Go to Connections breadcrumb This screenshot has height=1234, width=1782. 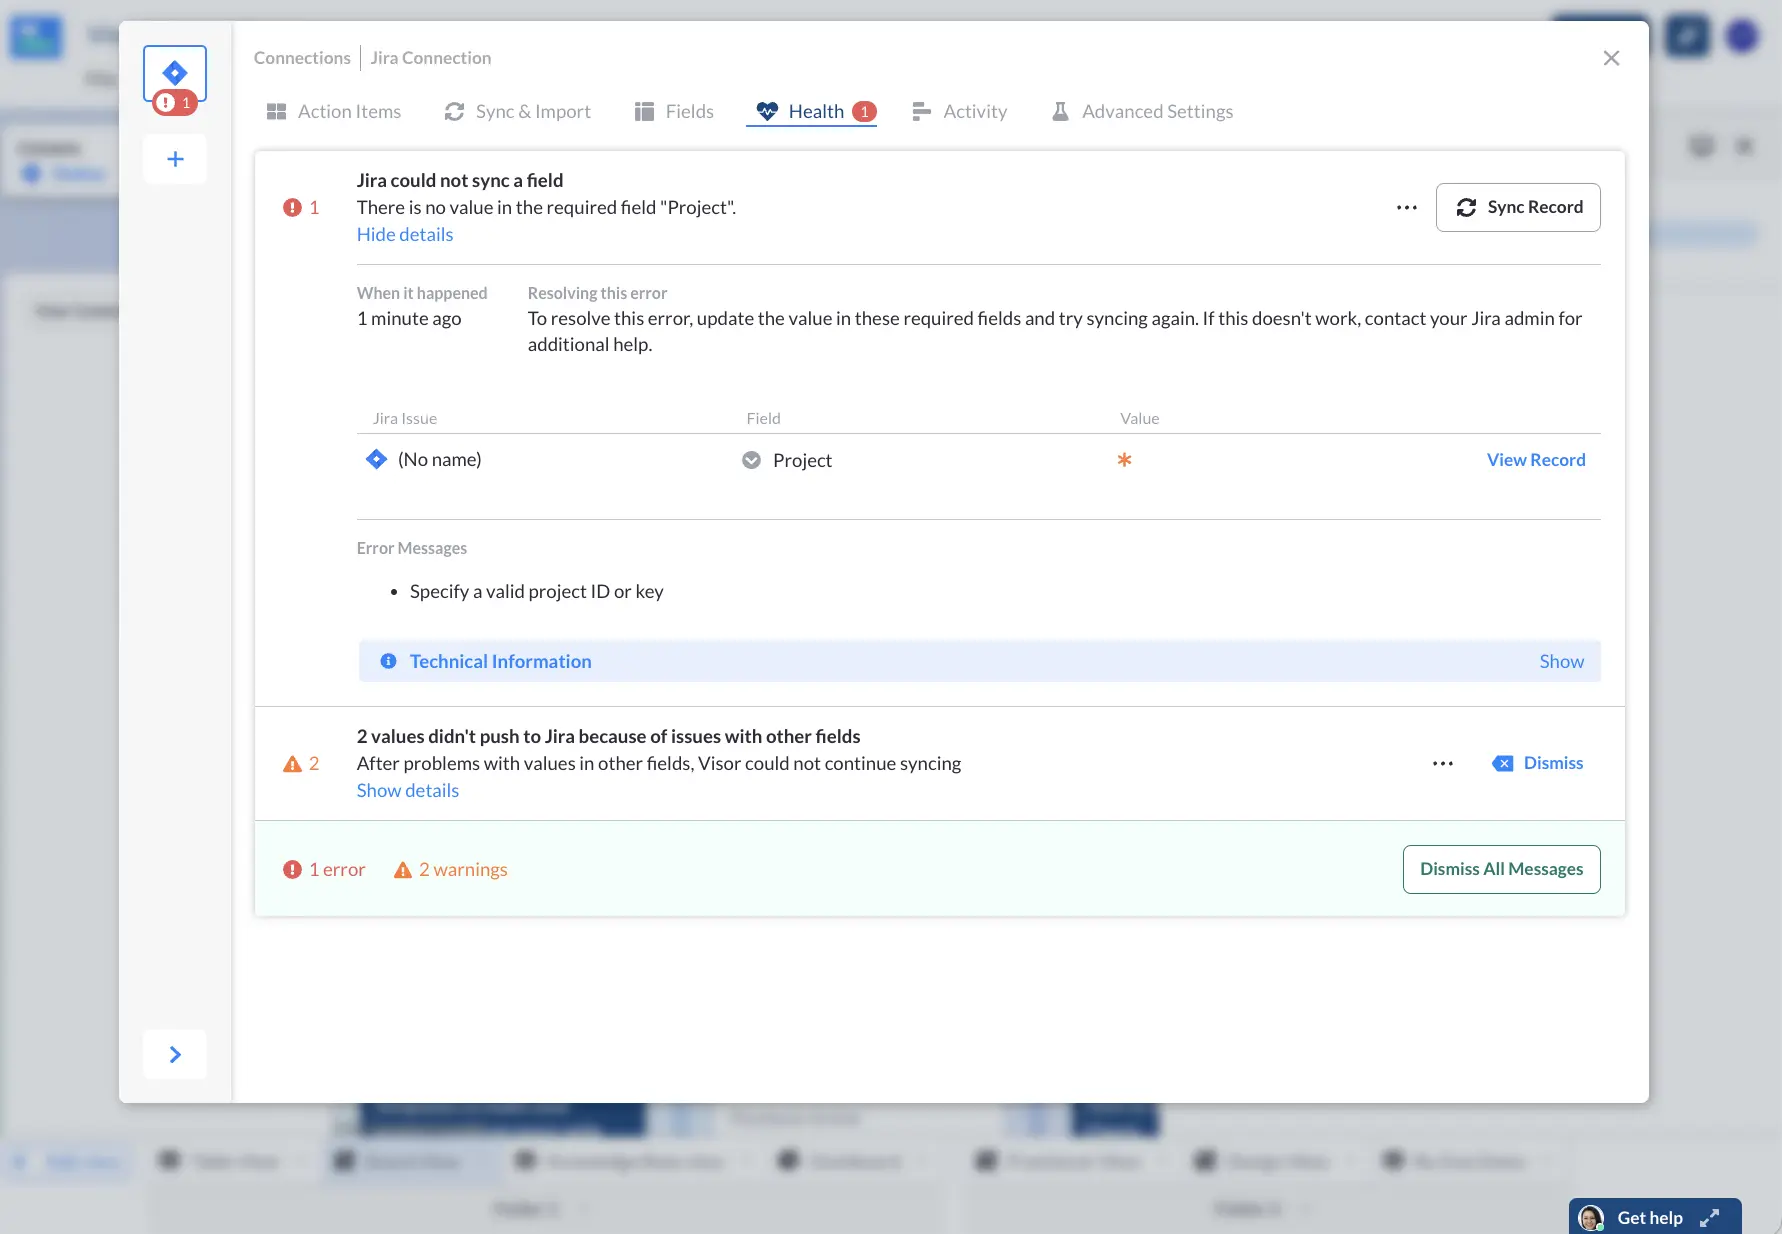tap(302, 58)
